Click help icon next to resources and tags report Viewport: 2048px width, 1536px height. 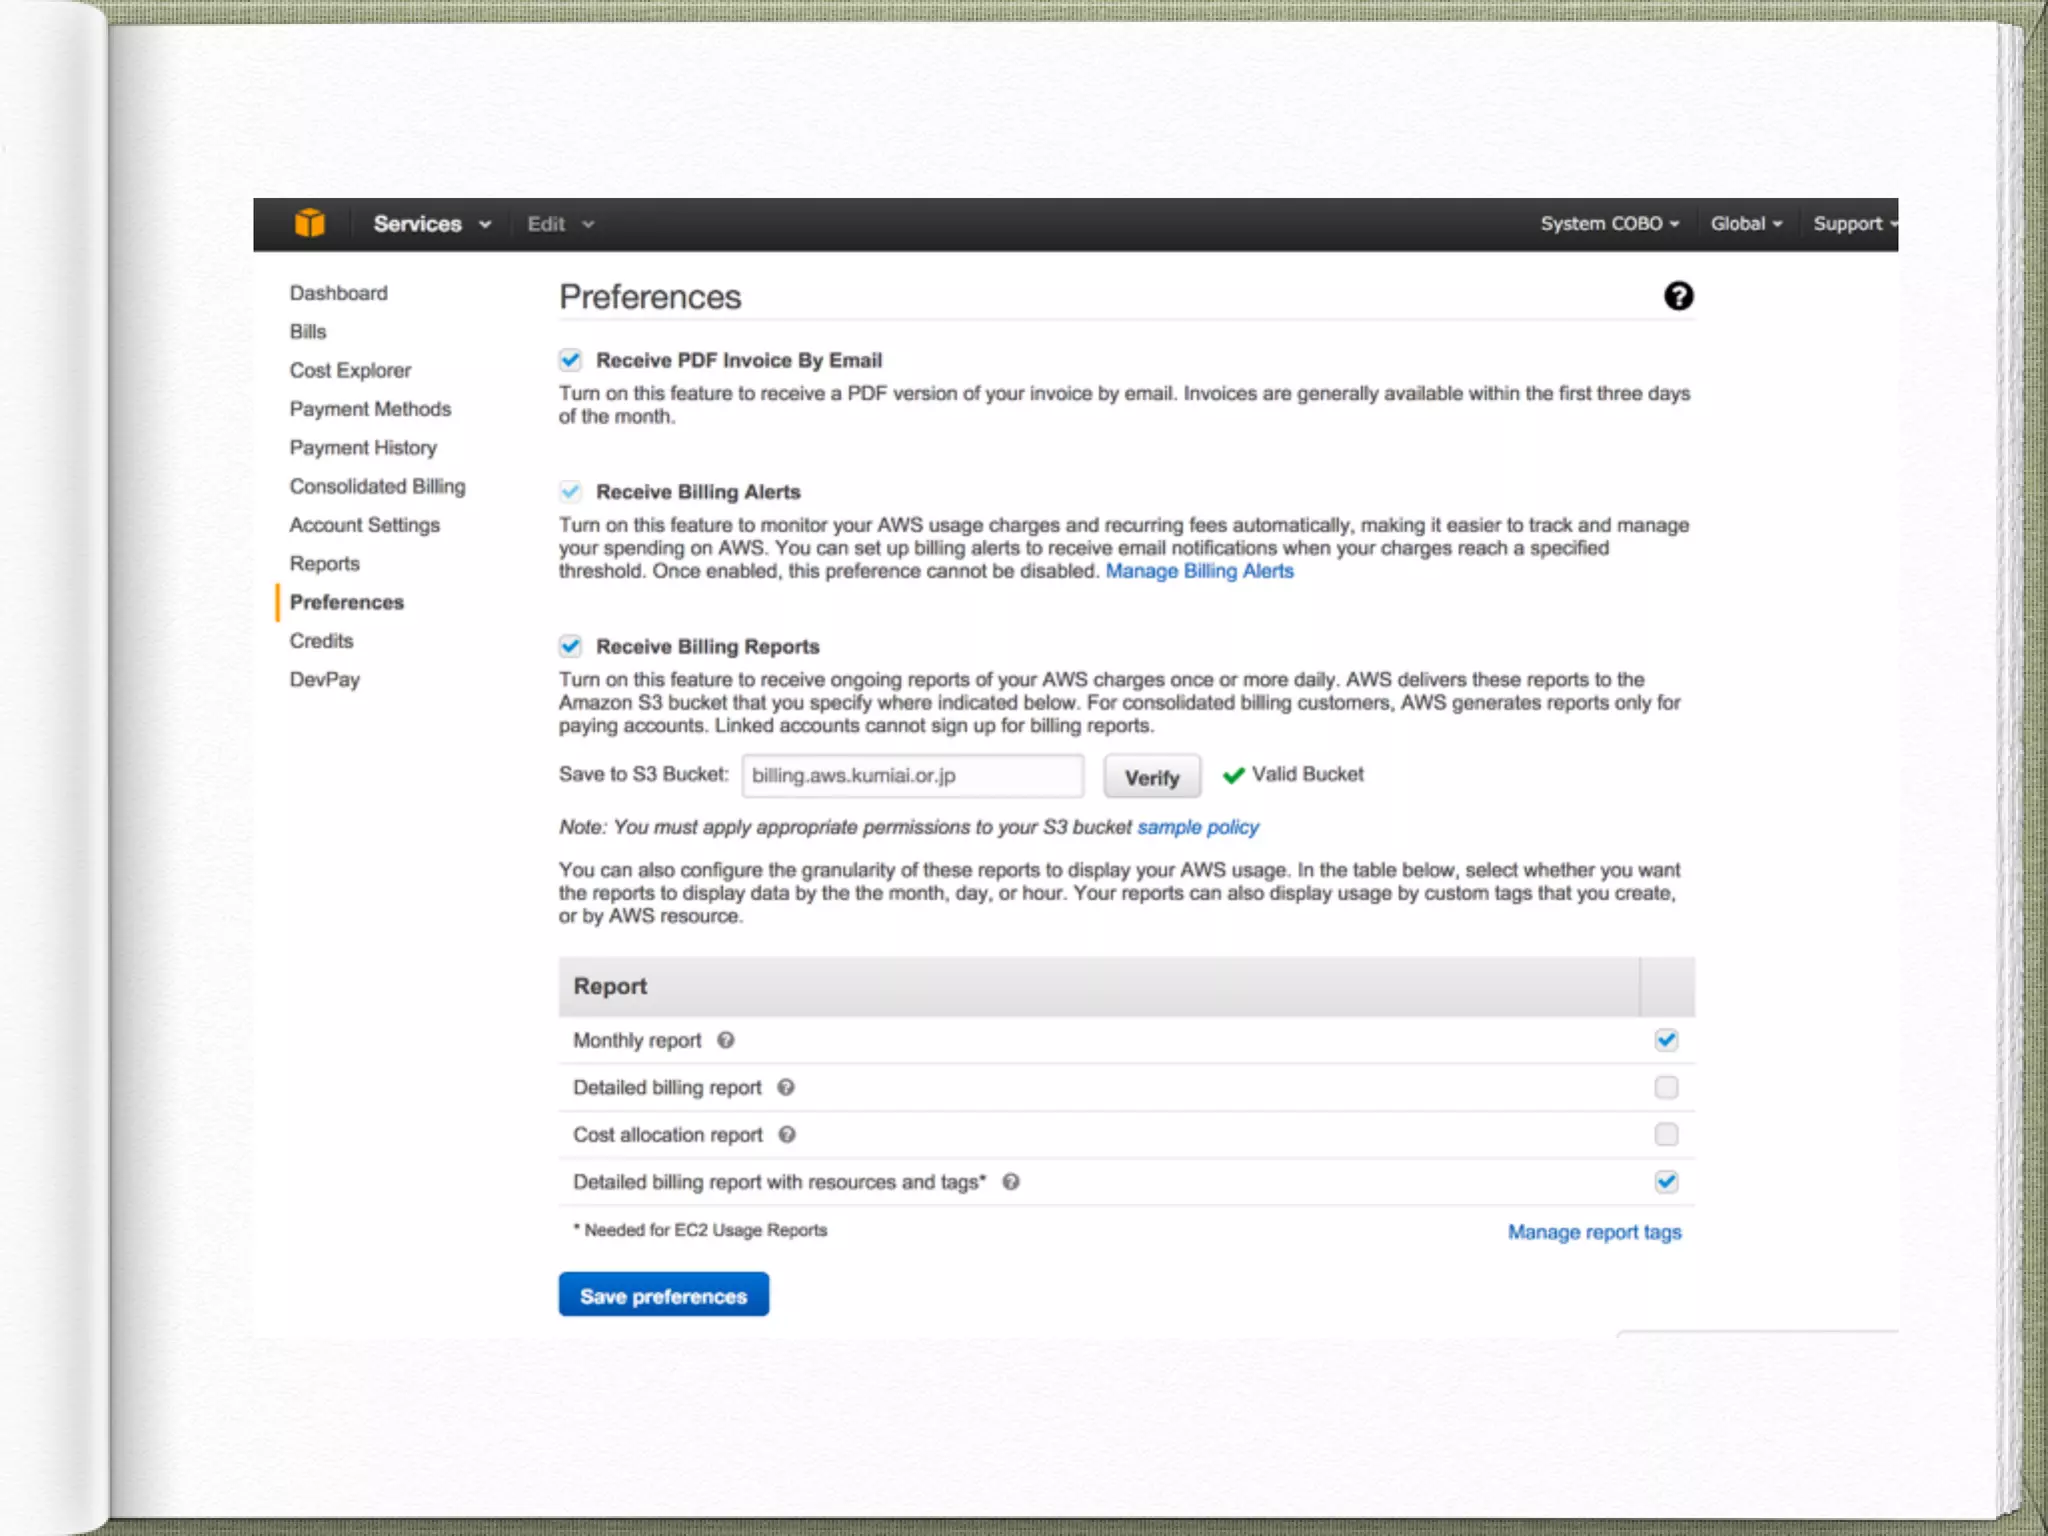[1011, 1182]
